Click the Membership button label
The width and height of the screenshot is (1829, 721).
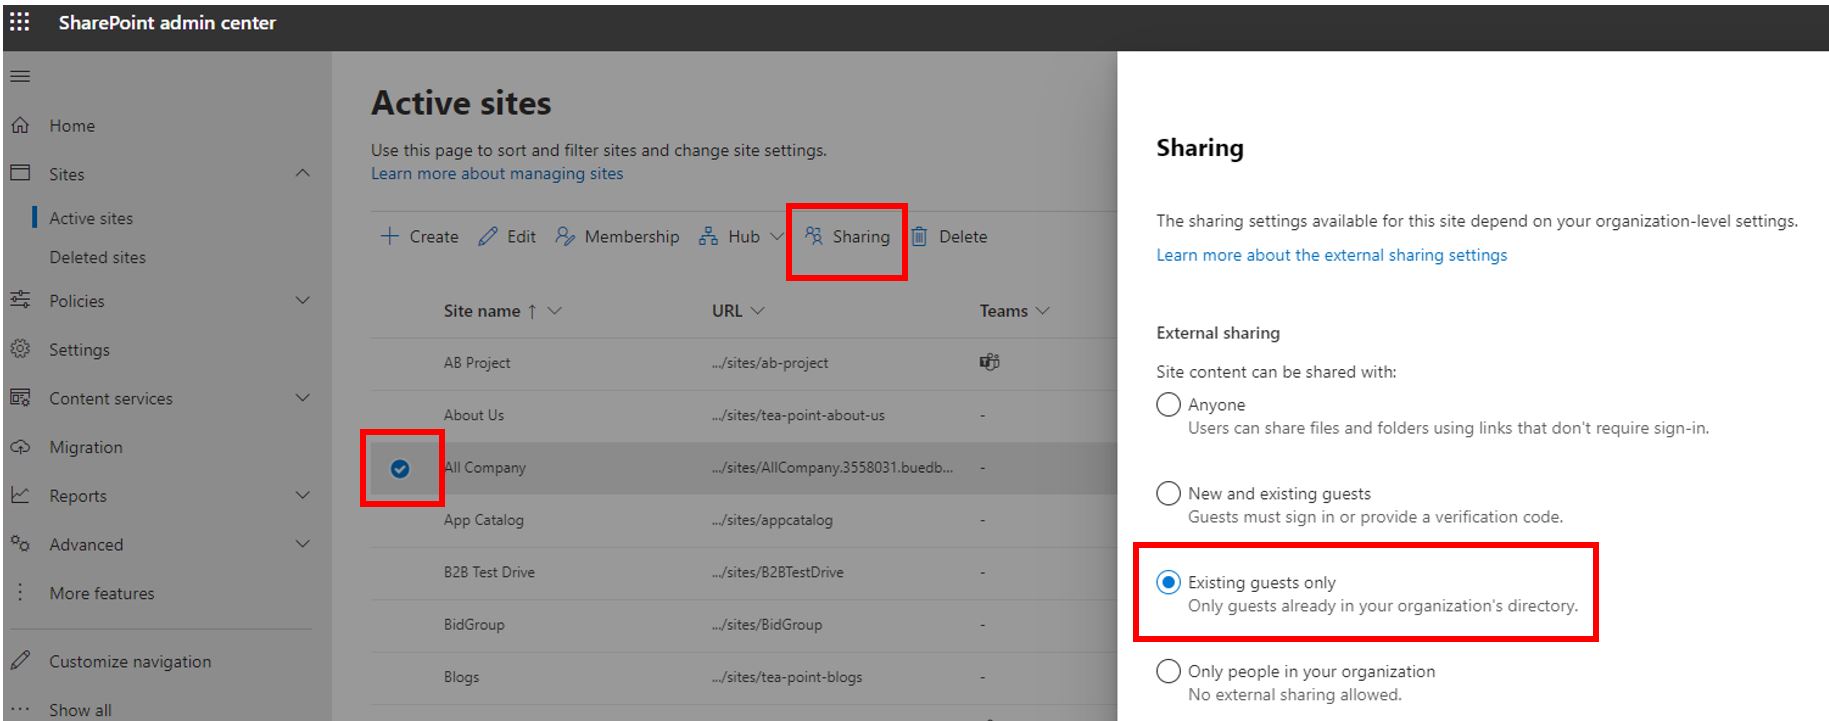632,237
